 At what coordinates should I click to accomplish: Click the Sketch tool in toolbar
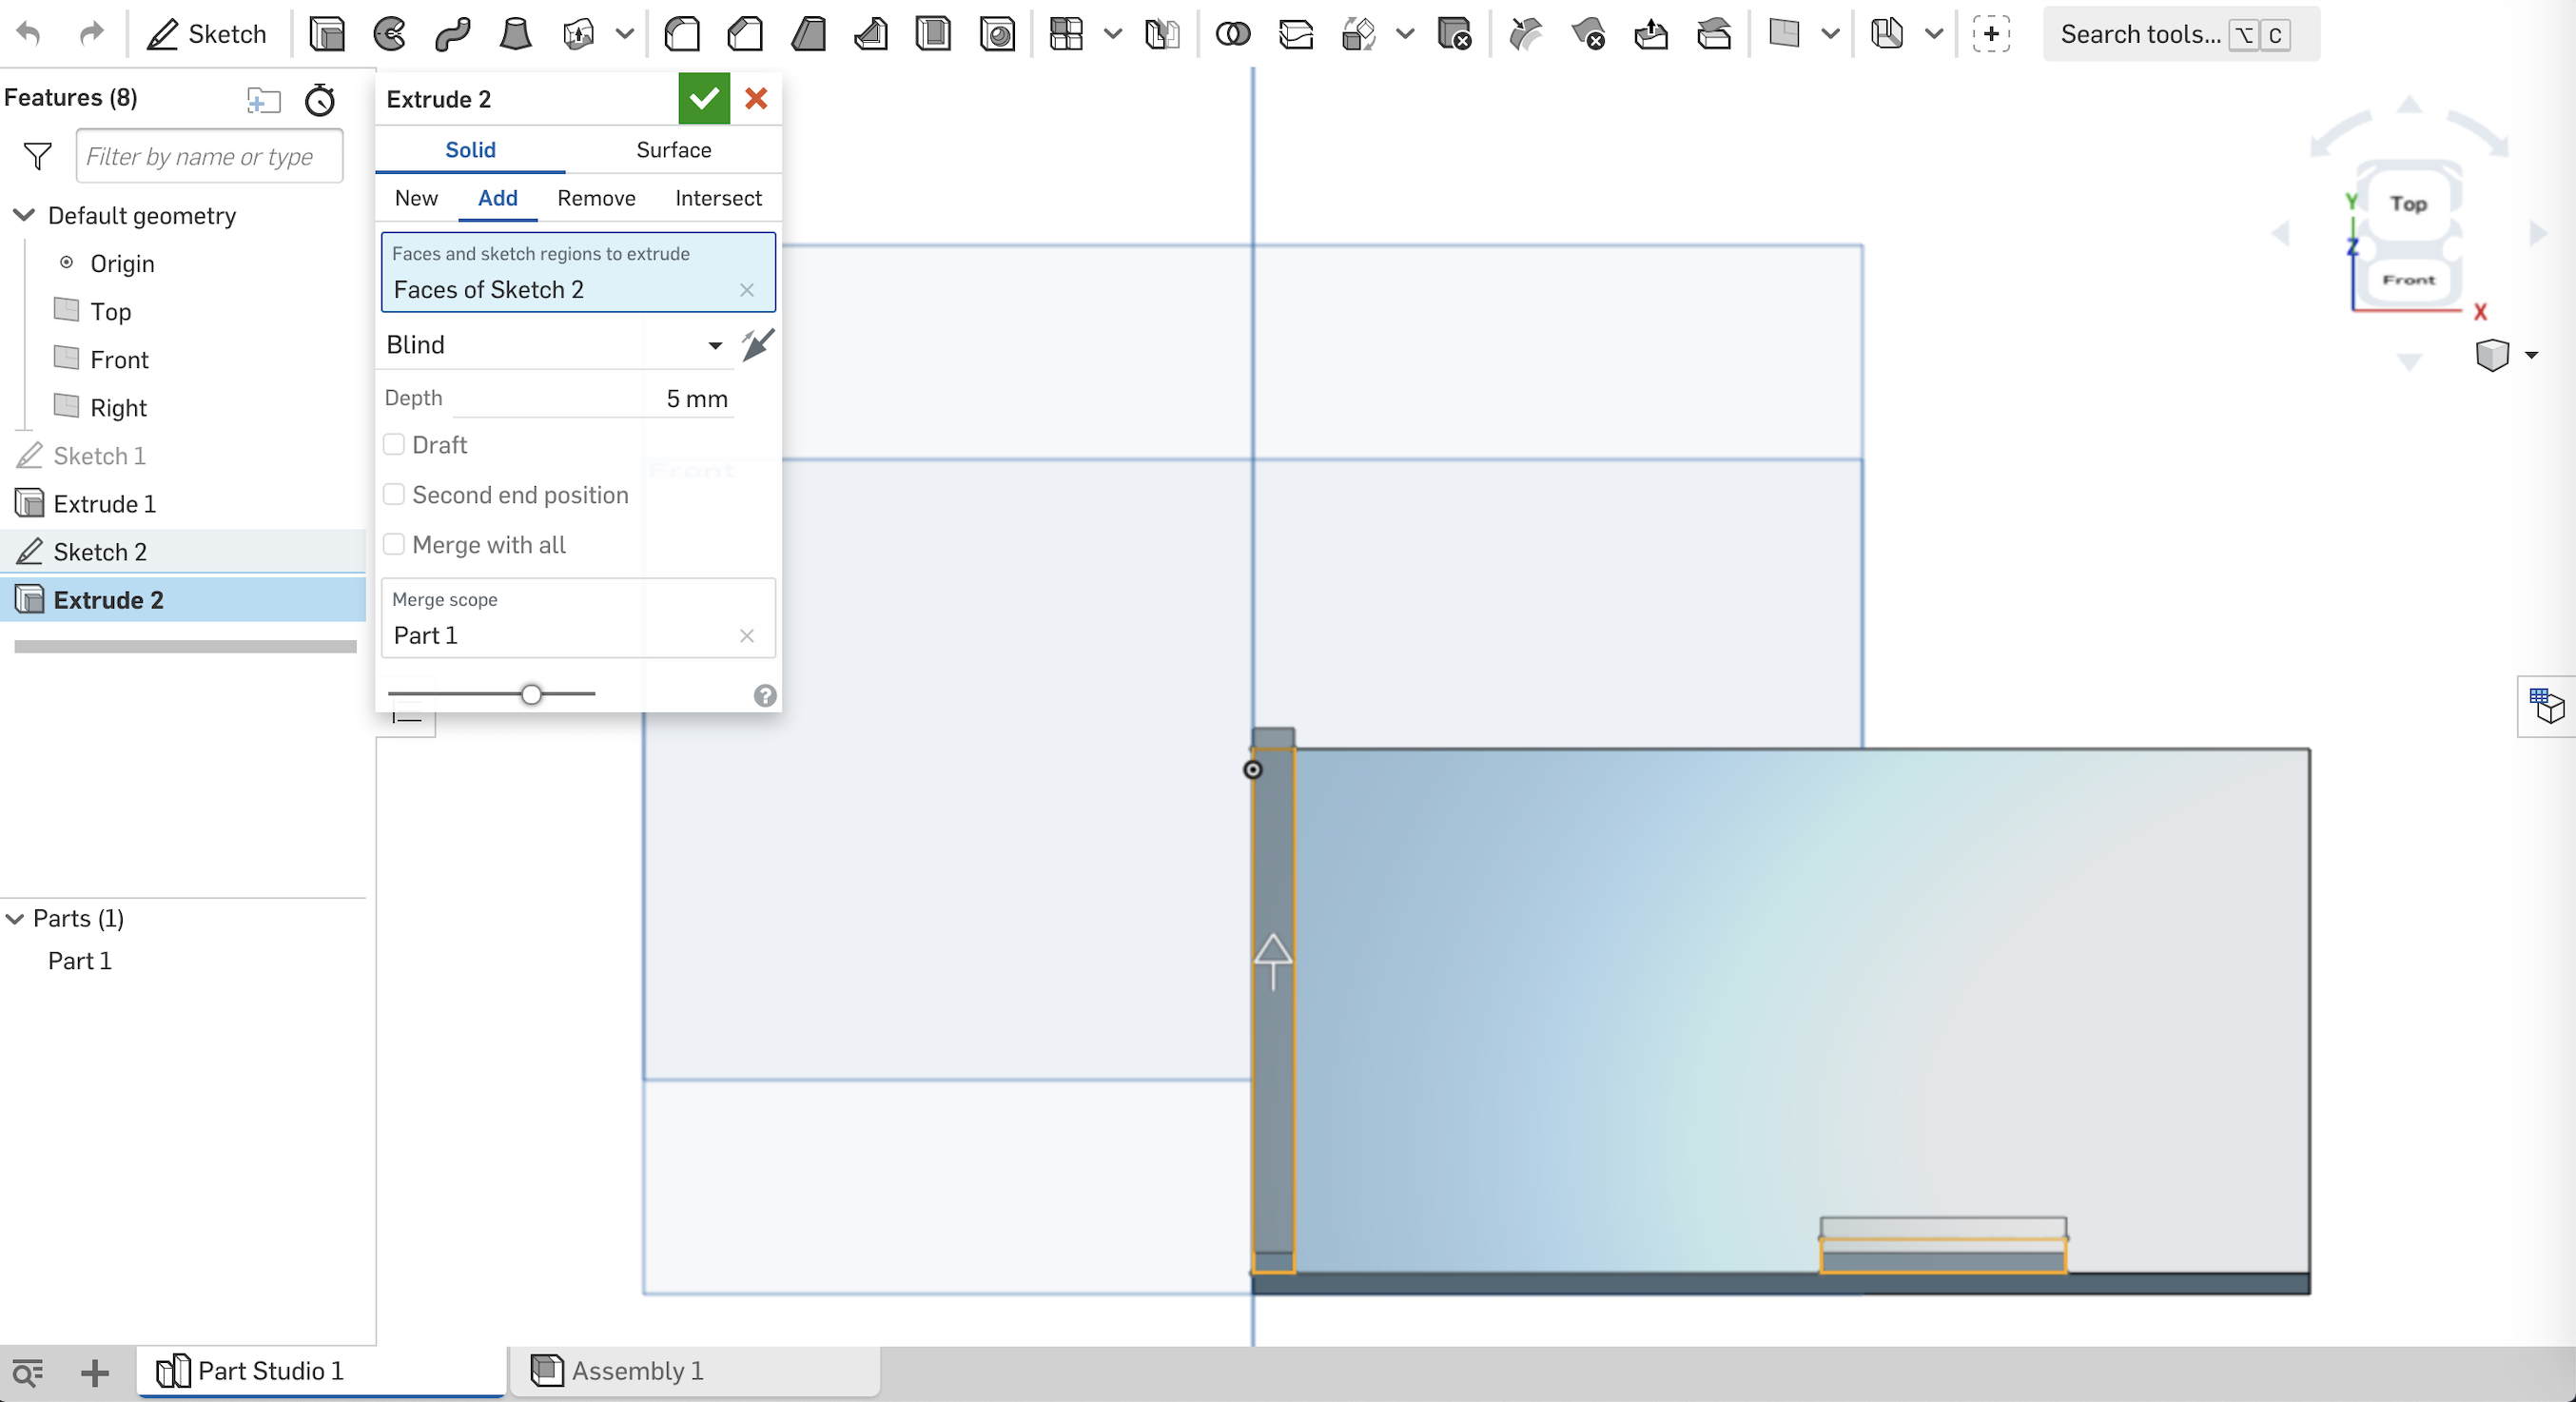tap(207, 32)
